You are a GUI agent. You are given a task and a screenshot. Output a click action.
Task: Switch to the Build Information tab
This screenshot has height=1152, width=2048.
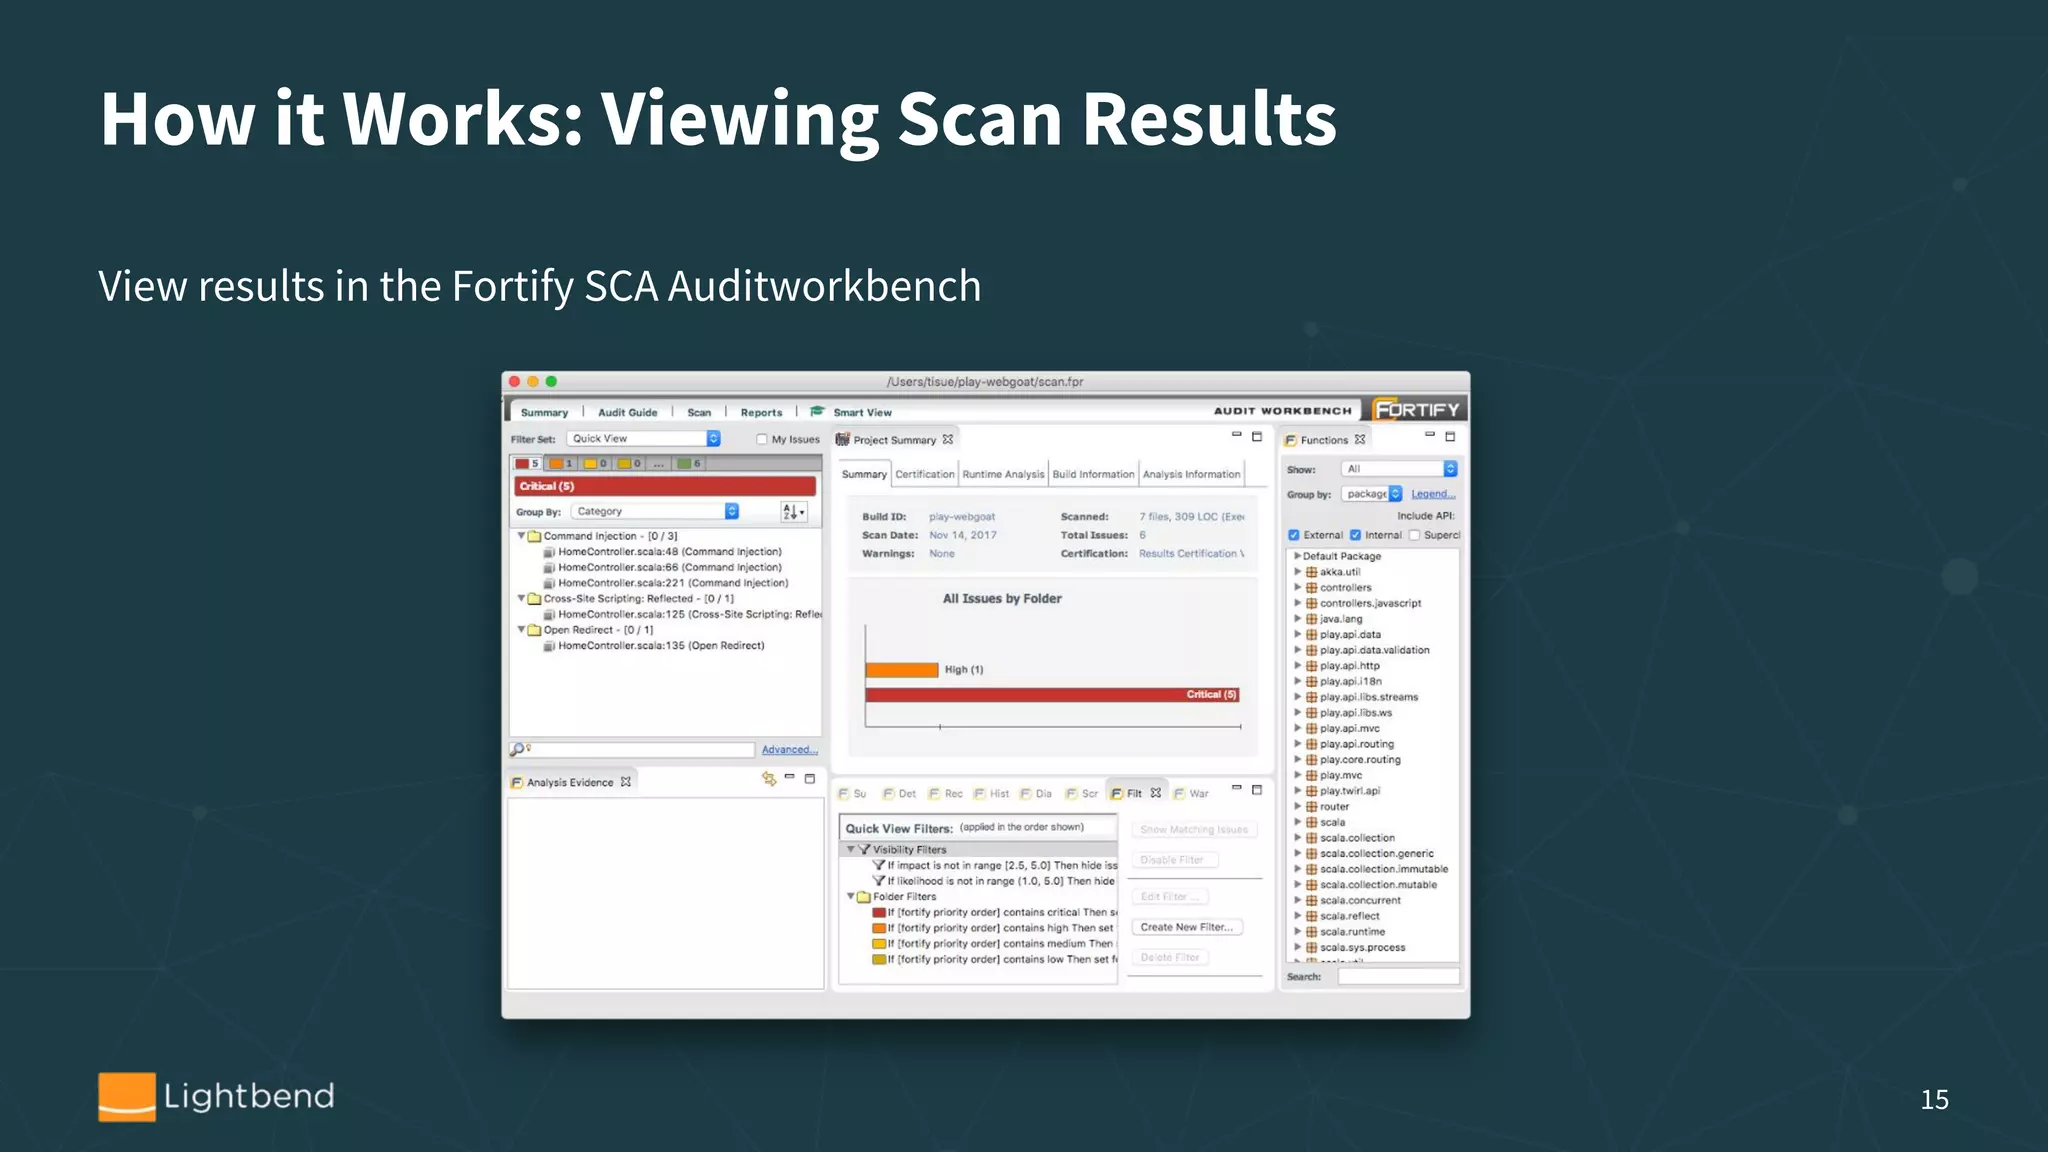(1093, 474)
